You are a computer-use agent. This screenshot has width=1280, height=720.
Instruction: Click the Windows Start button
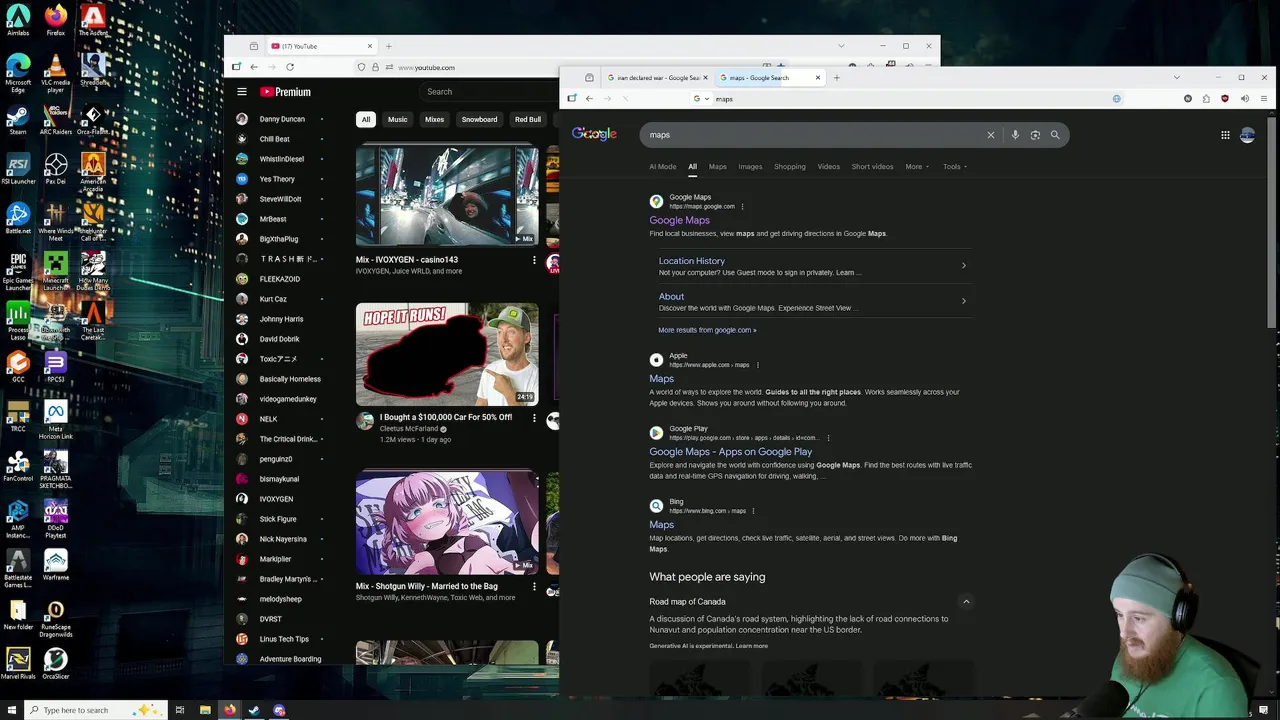click(12, 710)
